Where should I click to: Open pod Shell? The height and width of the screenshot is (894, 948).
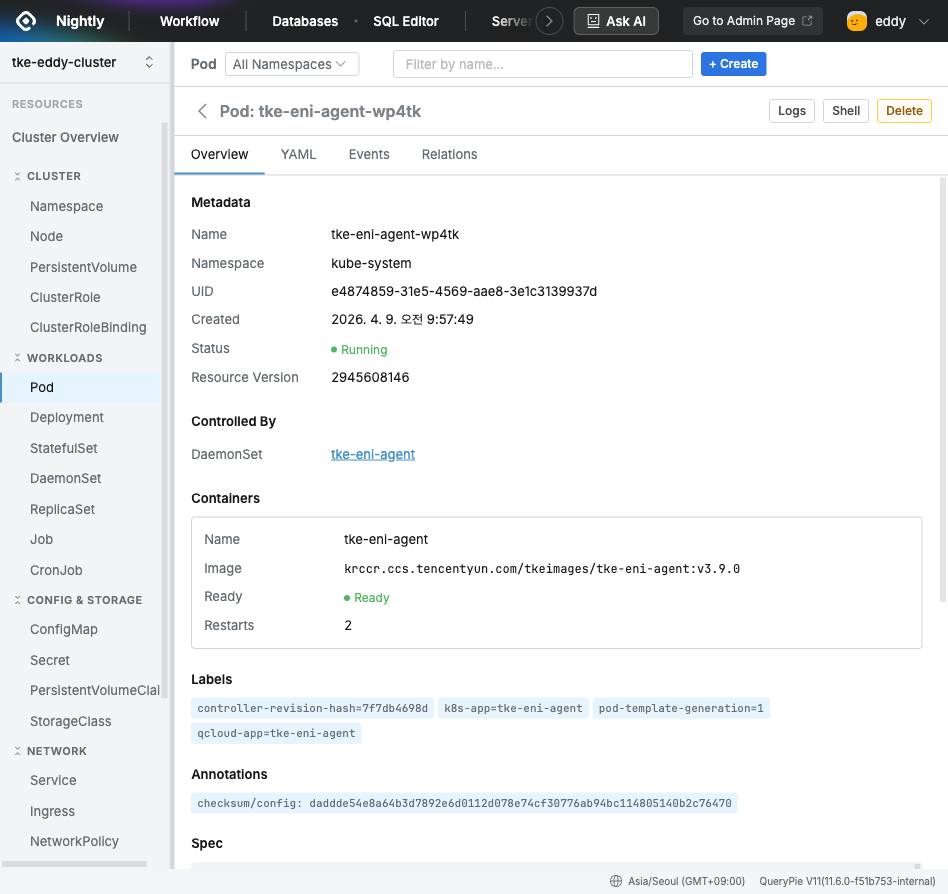tap(845, 111)
